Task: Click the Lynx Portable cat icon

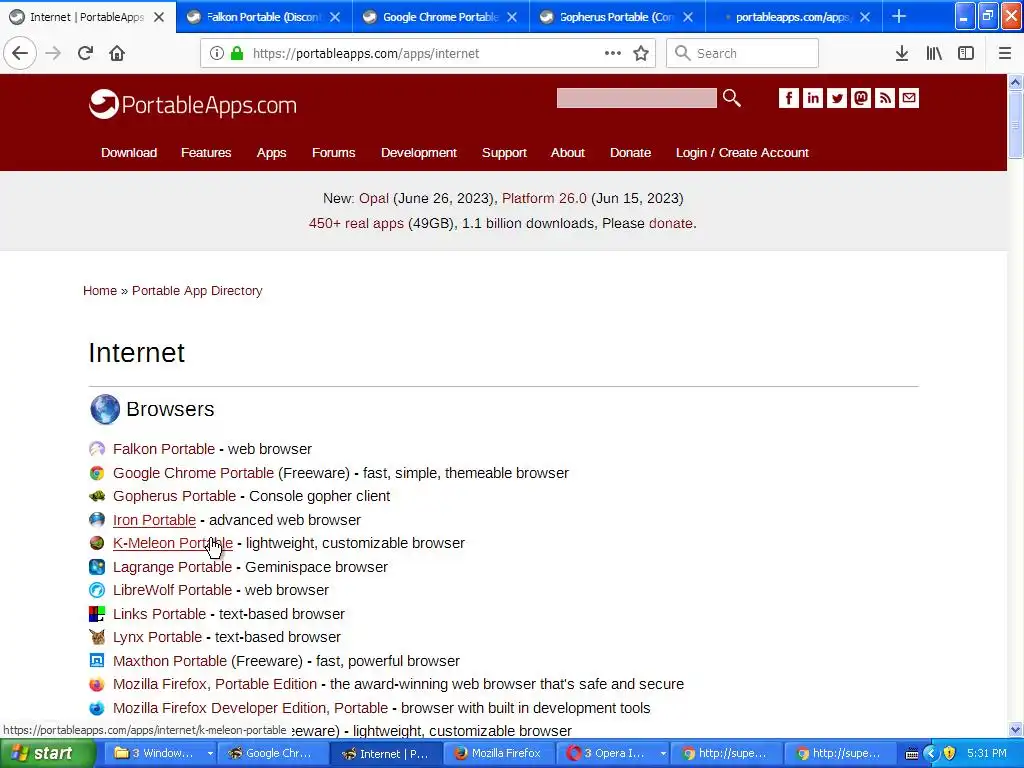Action: tap(97, 637)
